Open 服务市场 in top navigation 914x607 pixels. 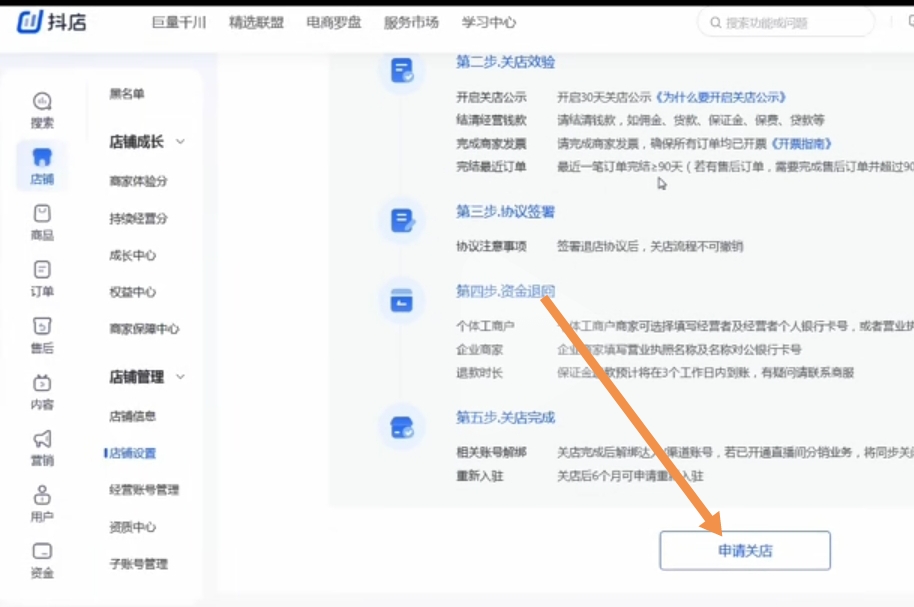[411, 23]
